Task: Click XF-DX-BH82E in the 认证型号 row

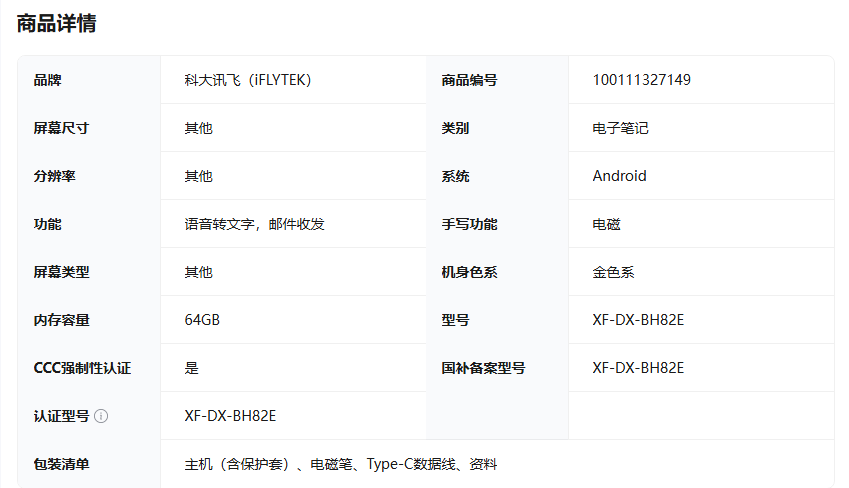Action: 230,416
